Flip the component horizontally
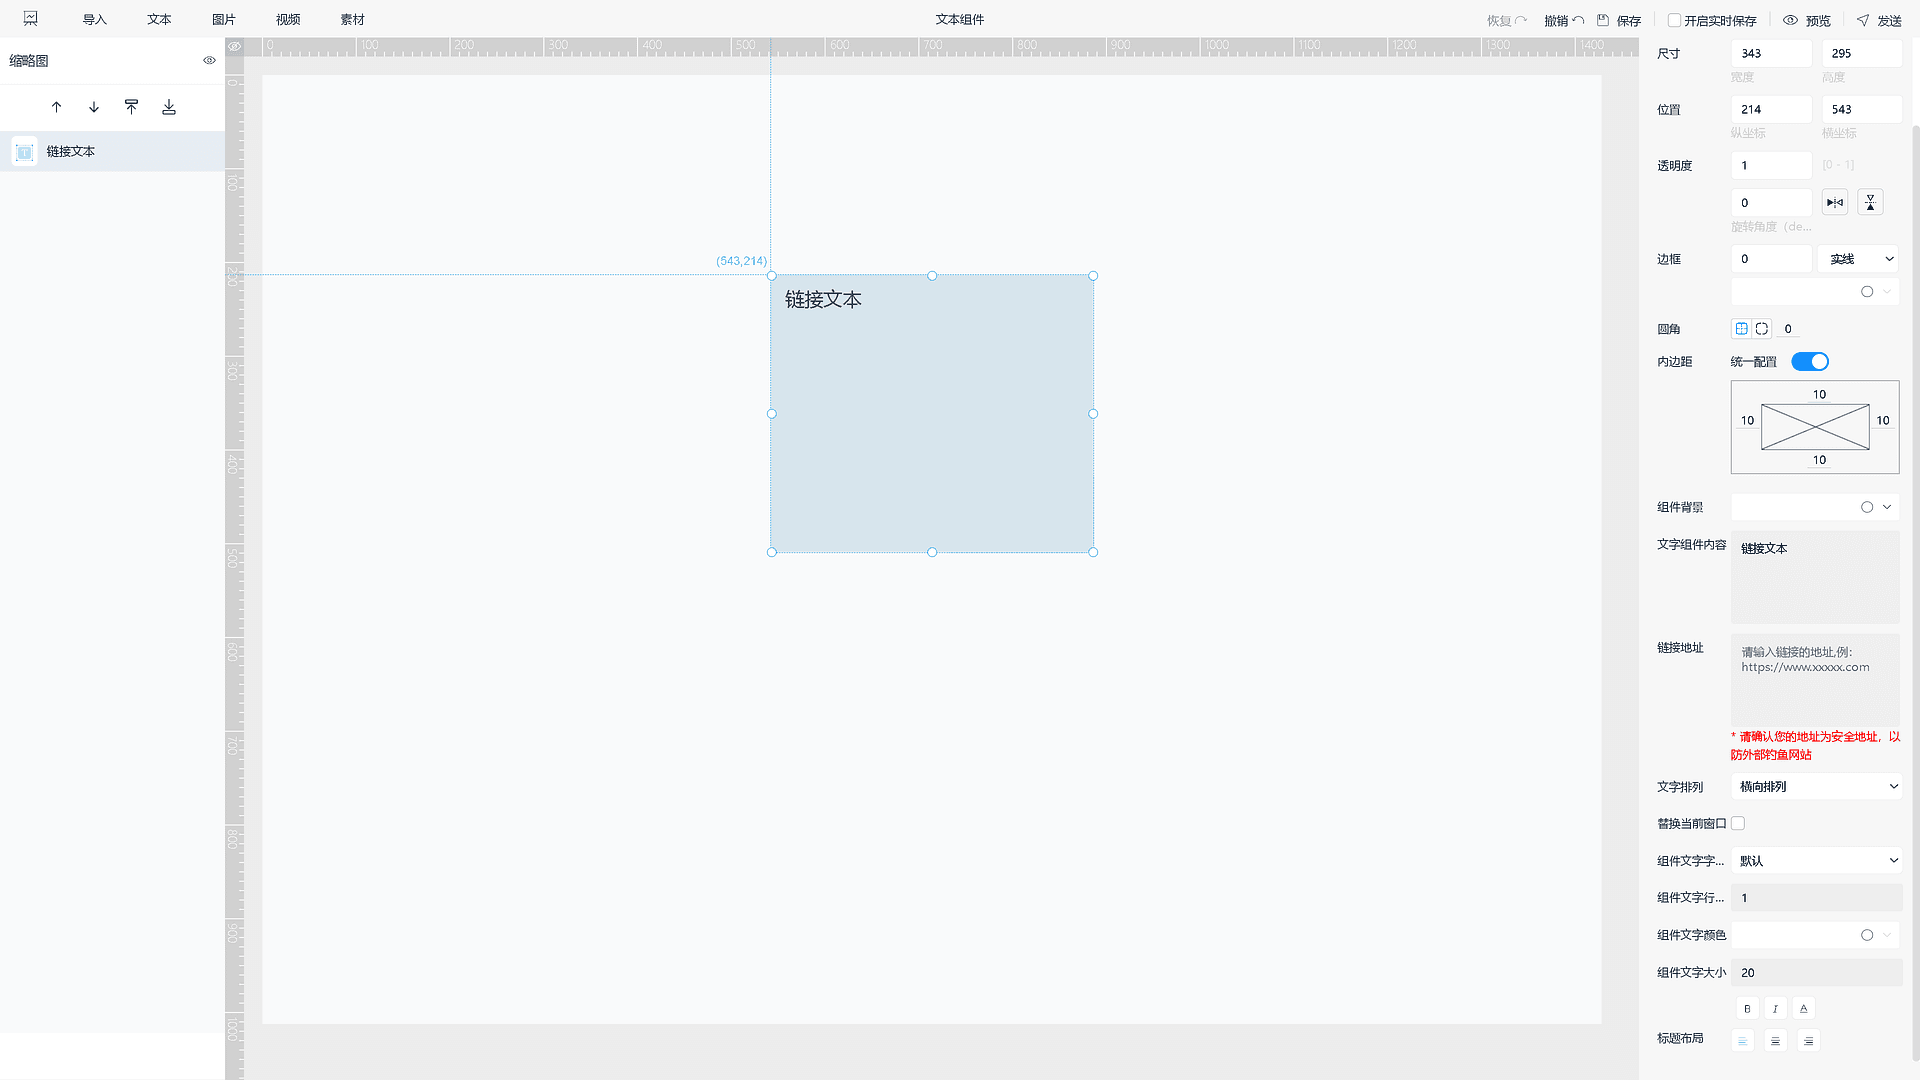 pyautogui.click(x=1835, y=203)
